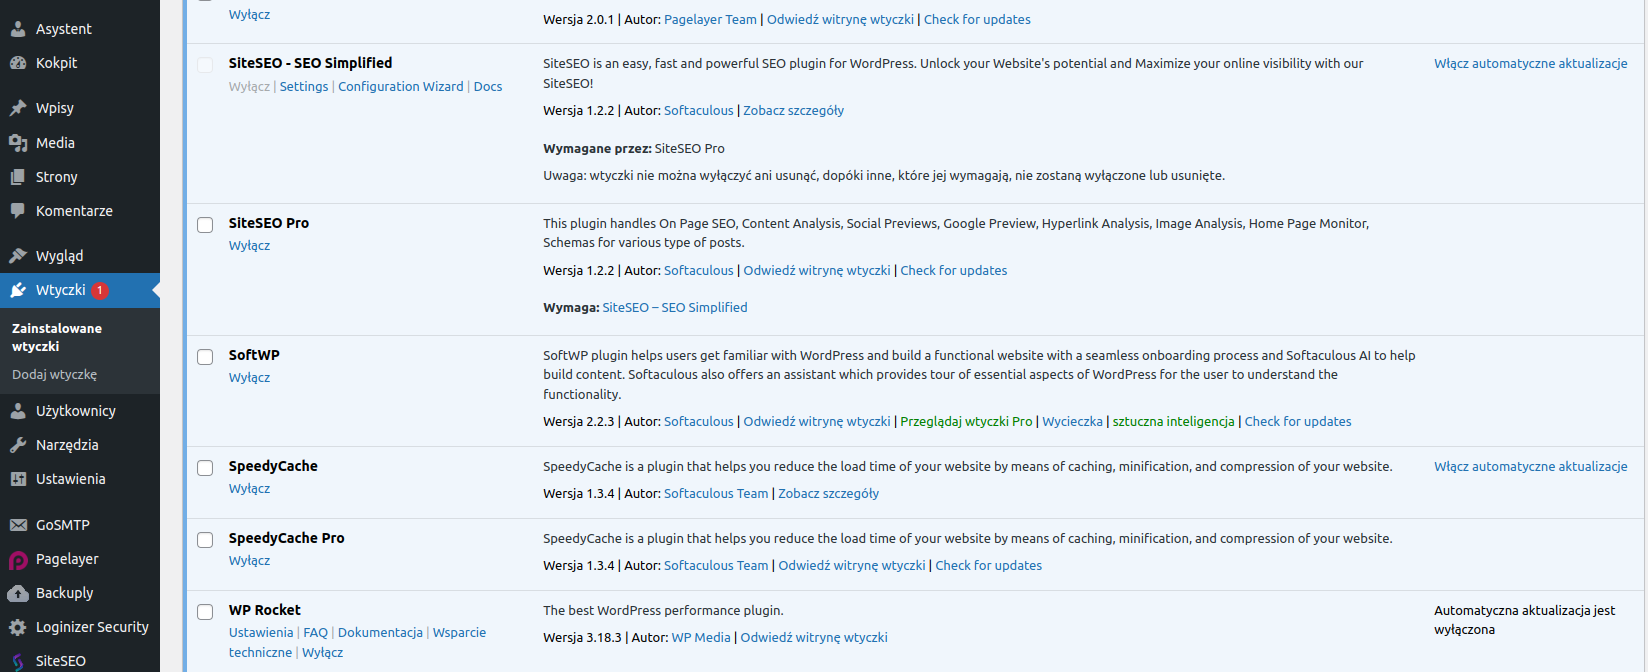1648x672 pixels.
Task: Enable automatic updates for SpeedyCache
Action: pyautogui.click(x=1531, y=467)
